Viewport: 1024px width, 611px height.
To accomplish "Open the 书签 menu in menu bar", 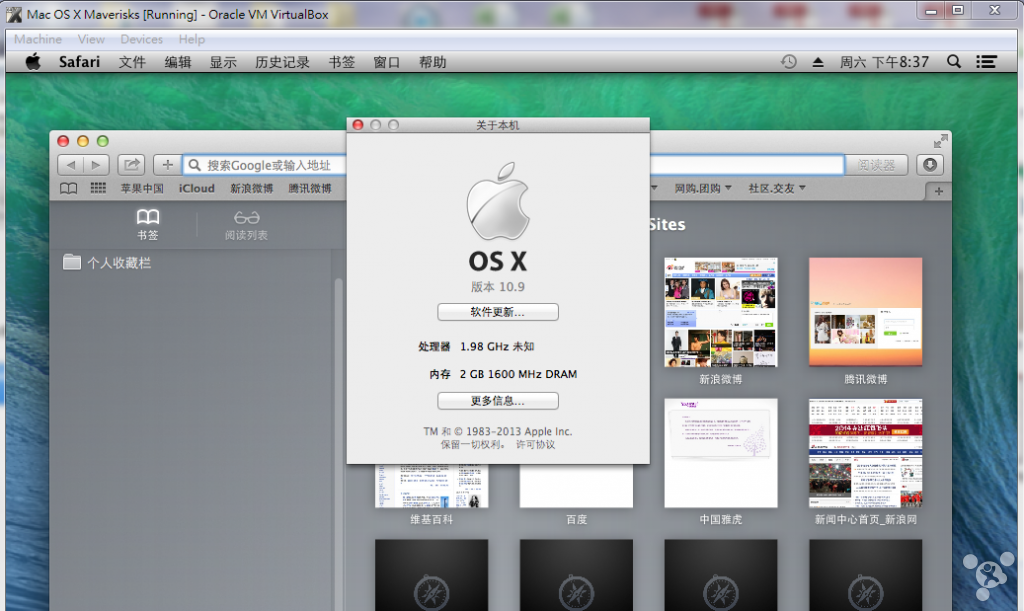I will 342,62.
